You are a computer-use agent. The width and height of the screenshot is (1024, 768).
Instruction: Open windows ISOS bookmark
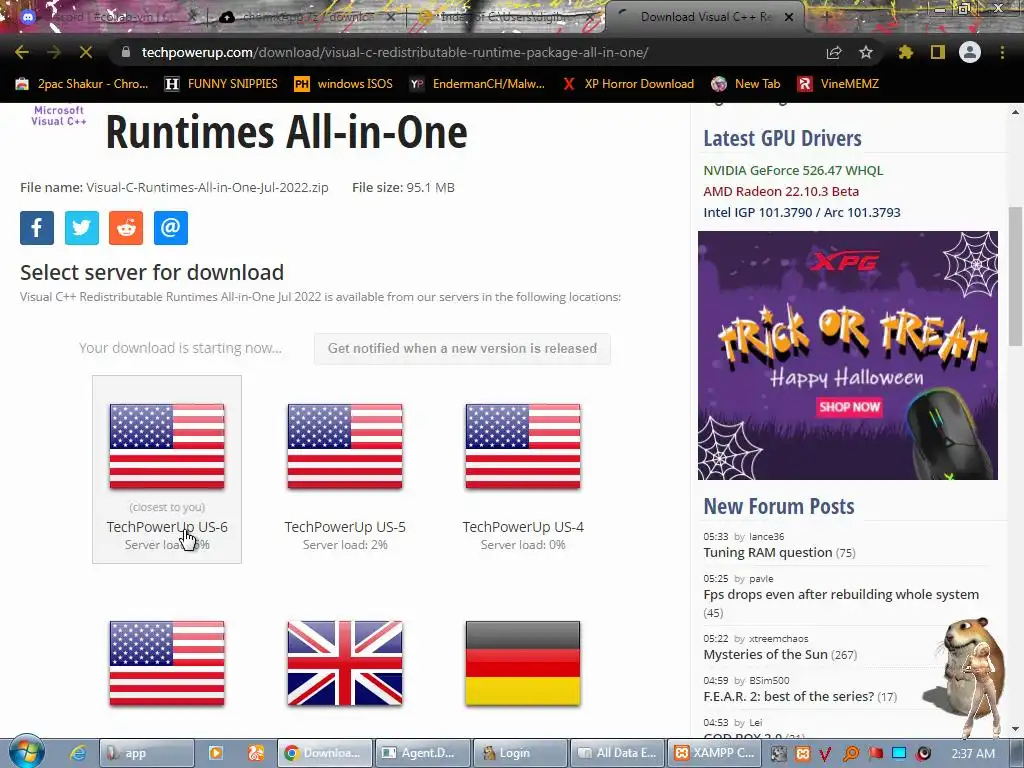(344, 84)
